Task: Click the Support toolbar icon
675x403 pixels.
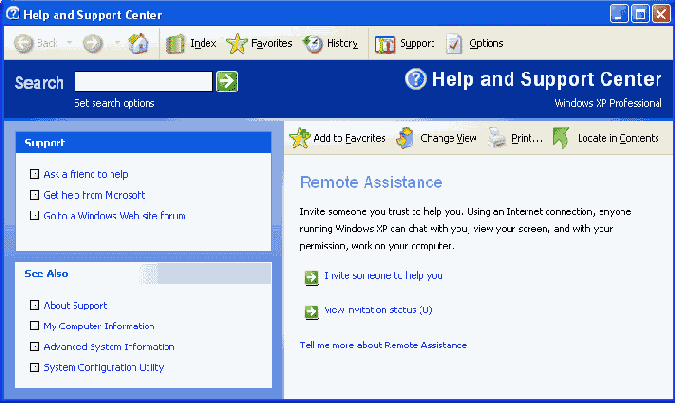Action: coord(385,44)
